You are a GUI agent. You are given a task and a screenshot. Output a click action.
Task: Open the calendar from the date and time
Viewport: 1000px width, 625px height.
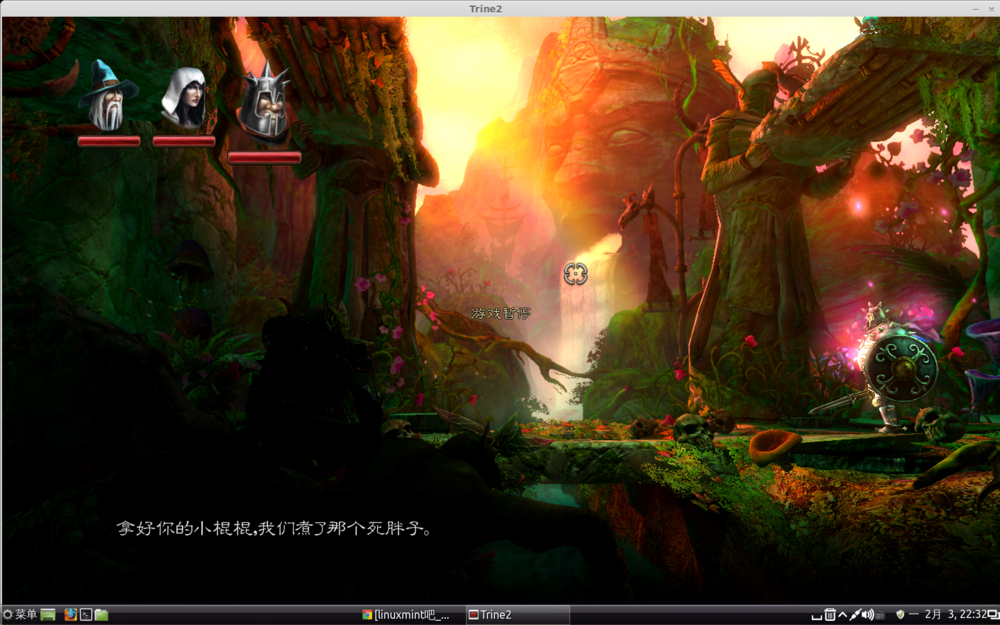click(957, 615)
